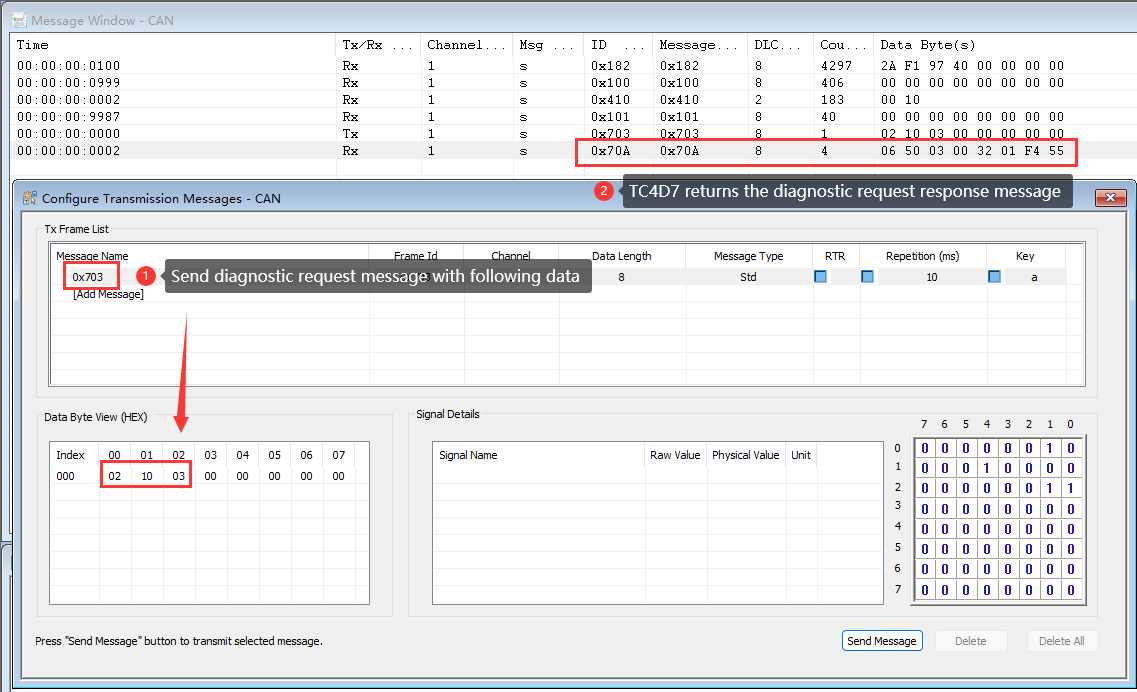Click bit 4 of byte 1 in bit matrix
This screenshot has width=1137, height=692.
click(986, 468)
